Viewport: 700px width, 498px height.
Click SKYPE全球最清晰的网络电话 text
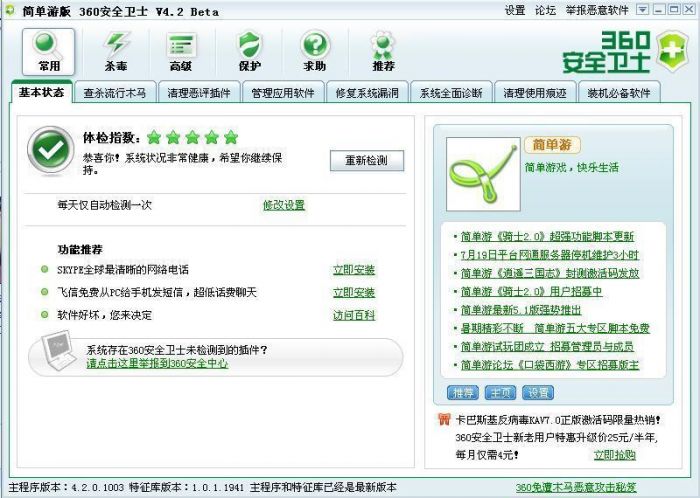[x=123, y=270]
